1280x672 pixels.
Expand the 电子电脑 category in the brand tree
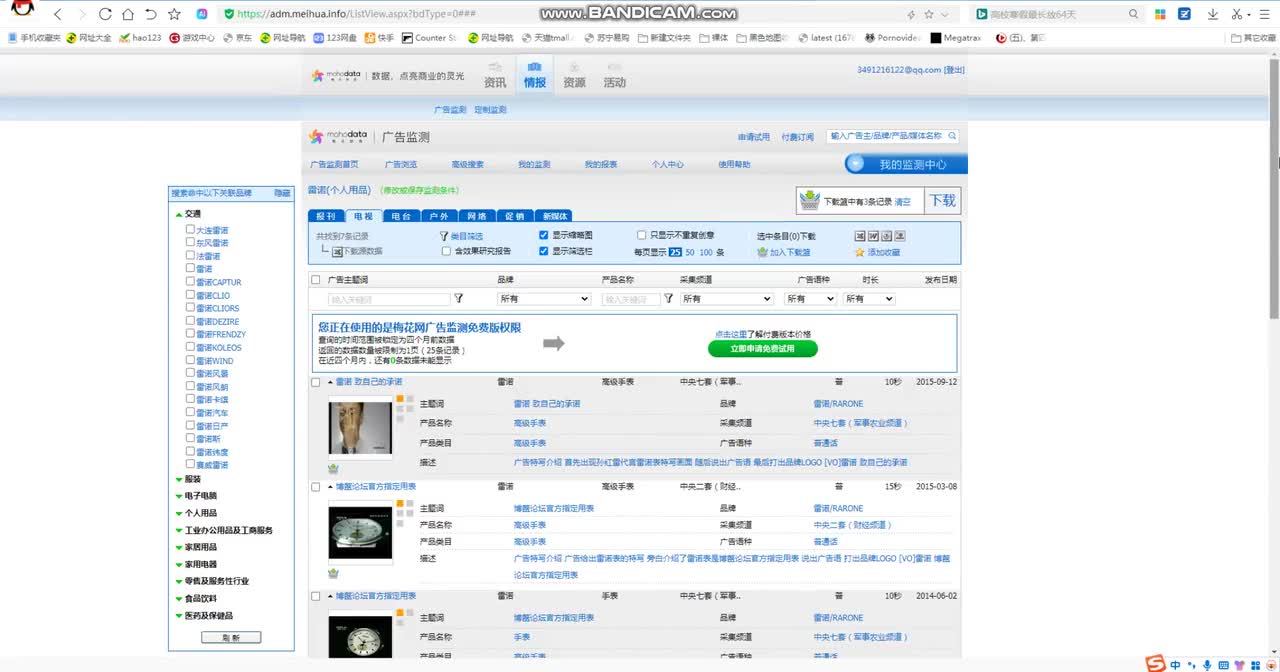point(179,496)
